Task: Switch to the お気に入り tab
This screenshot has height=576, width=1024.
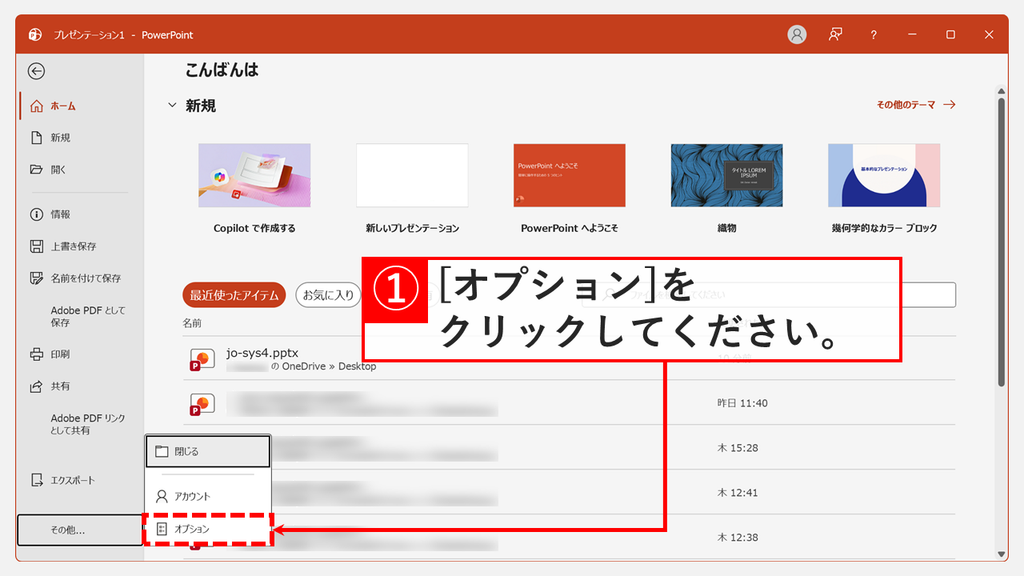Action: (328, 295)
